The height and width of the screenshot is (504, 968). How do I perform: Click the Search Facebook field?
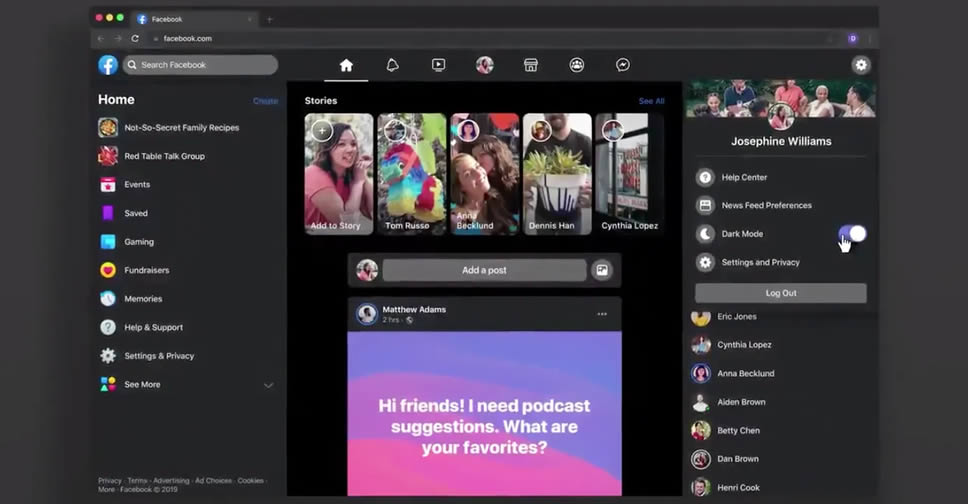pyautogui.click(x=200, y=65)
